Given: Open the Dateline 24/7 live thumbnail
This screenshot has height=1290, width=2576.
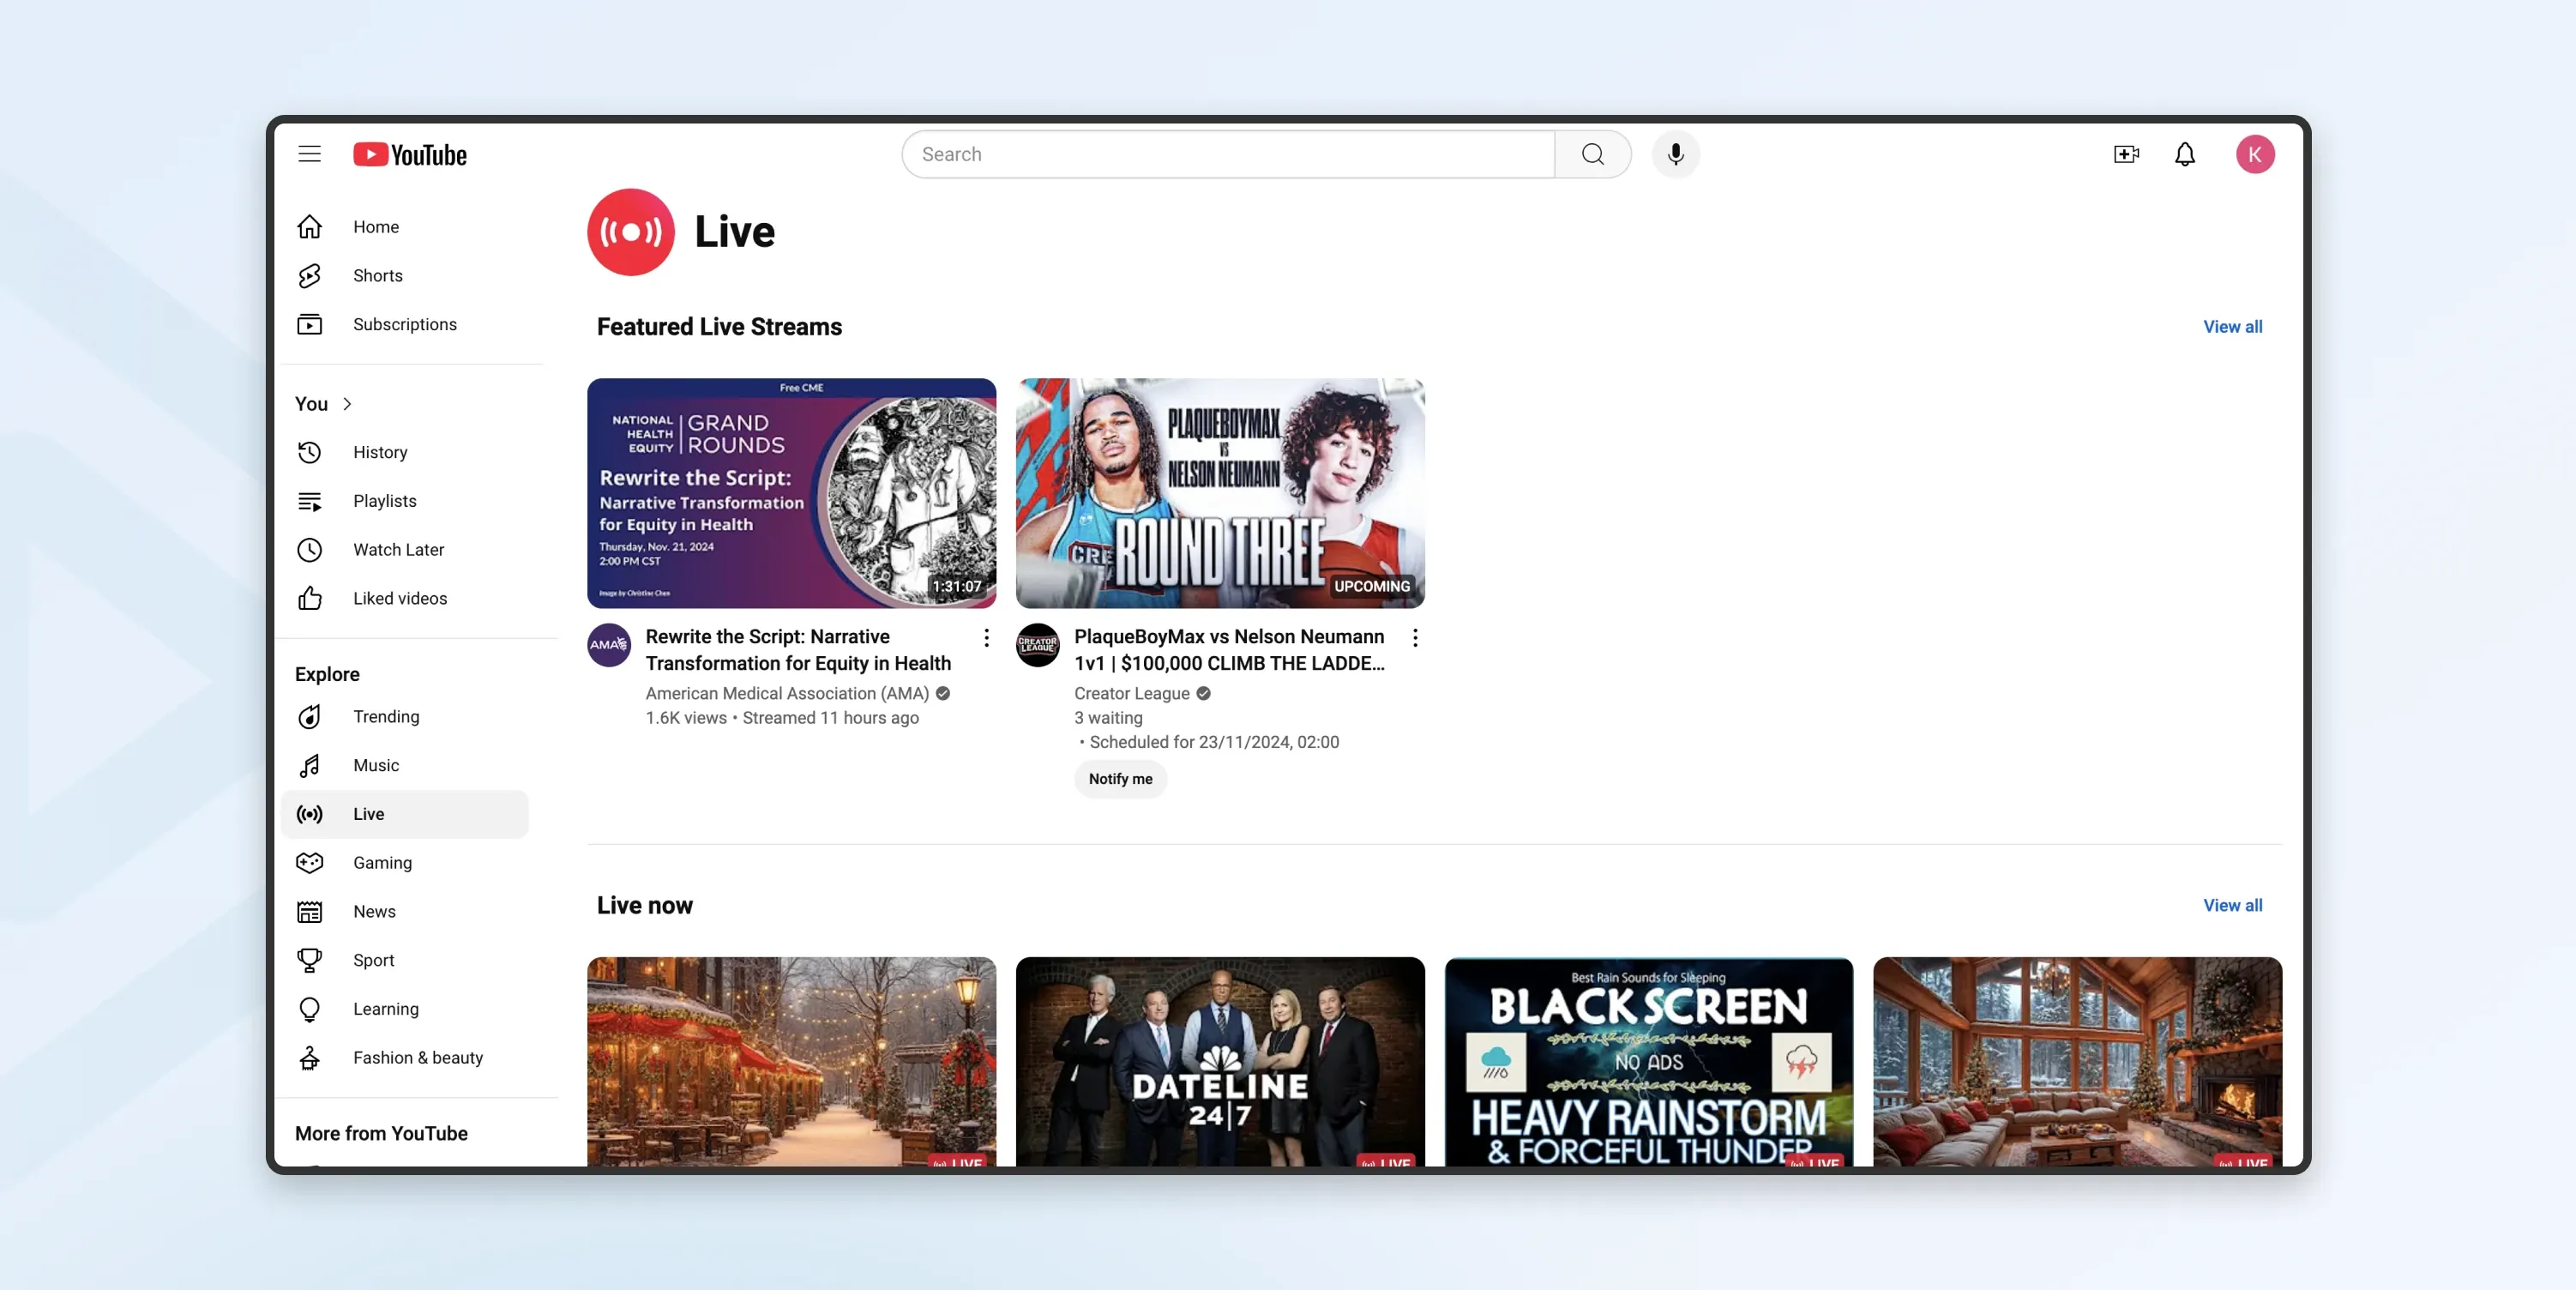Looking at the screenshot, I should click(1220, 1061).
